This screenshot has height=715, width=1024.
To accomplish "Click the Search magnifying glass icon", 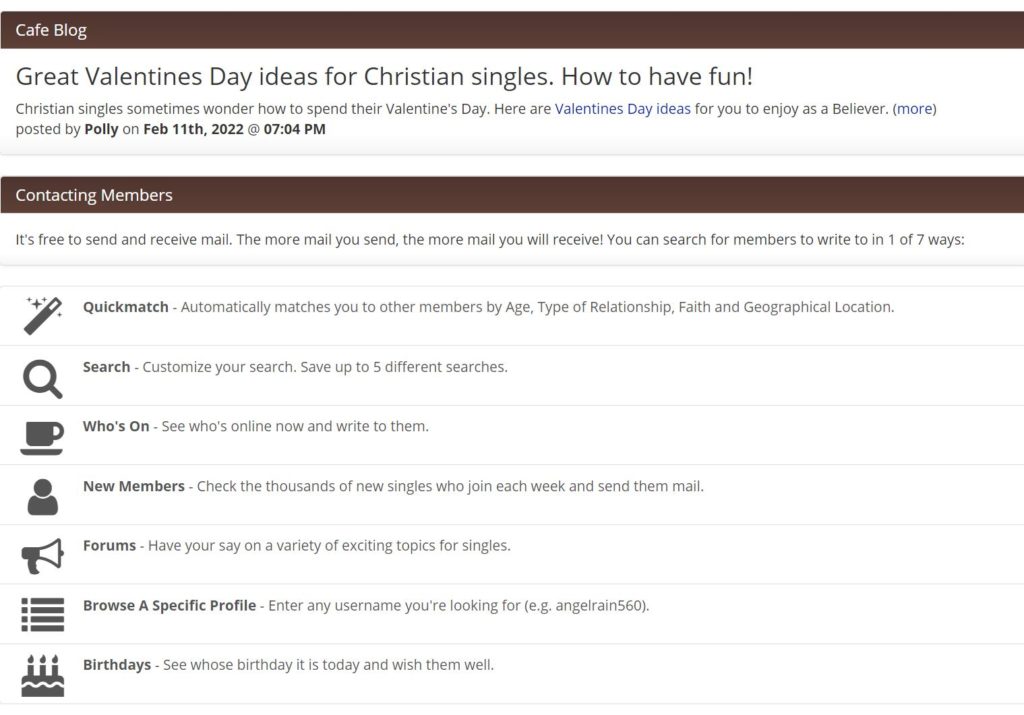I will pos(43,379).
